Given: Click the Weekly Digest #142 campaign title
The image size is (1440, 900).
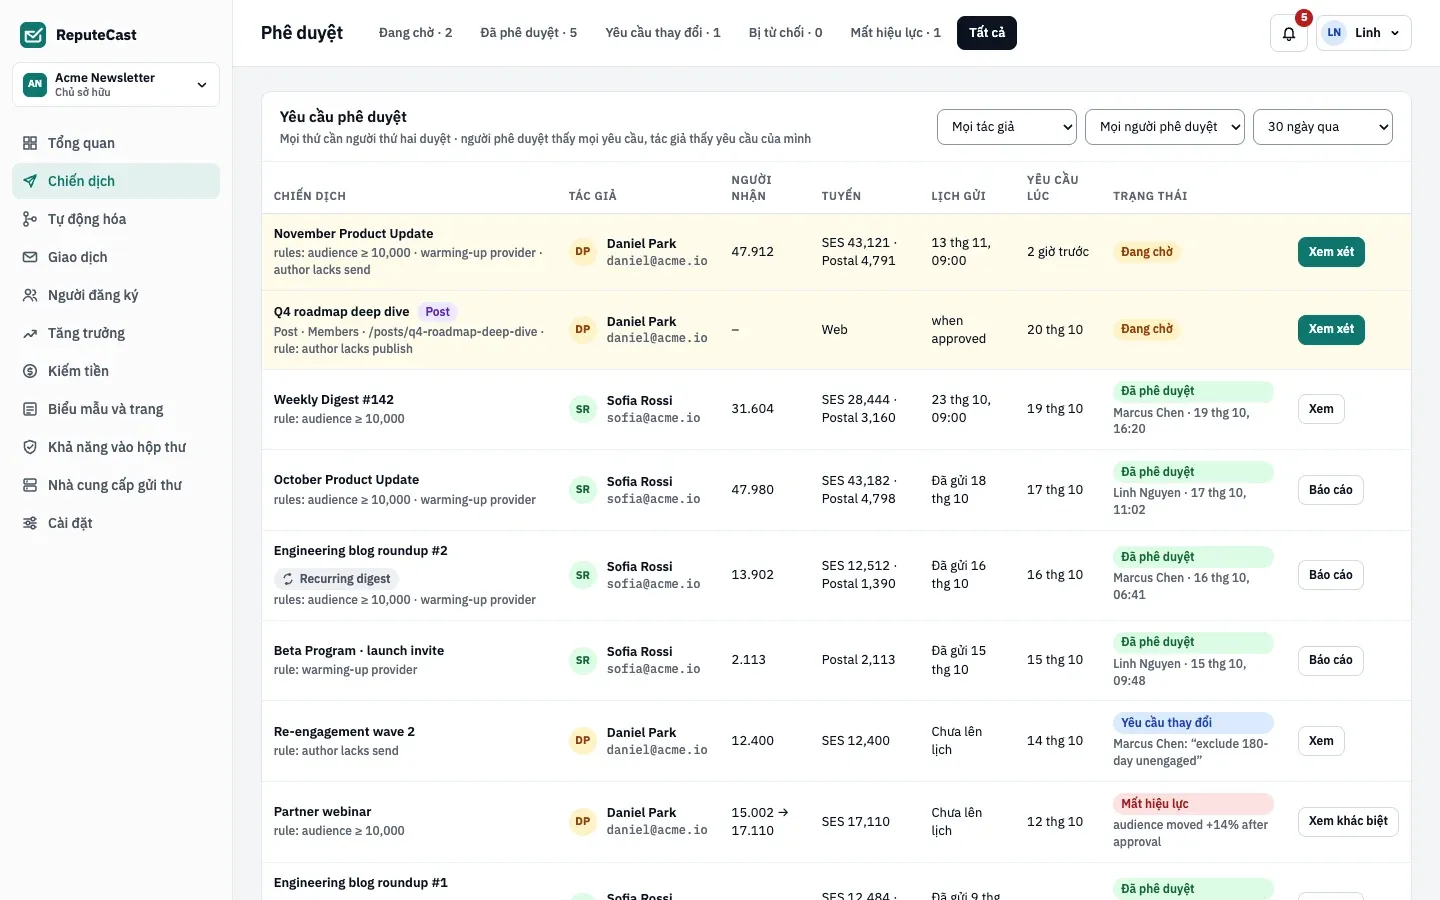Looking at the screenshot, I should (334, 400).
